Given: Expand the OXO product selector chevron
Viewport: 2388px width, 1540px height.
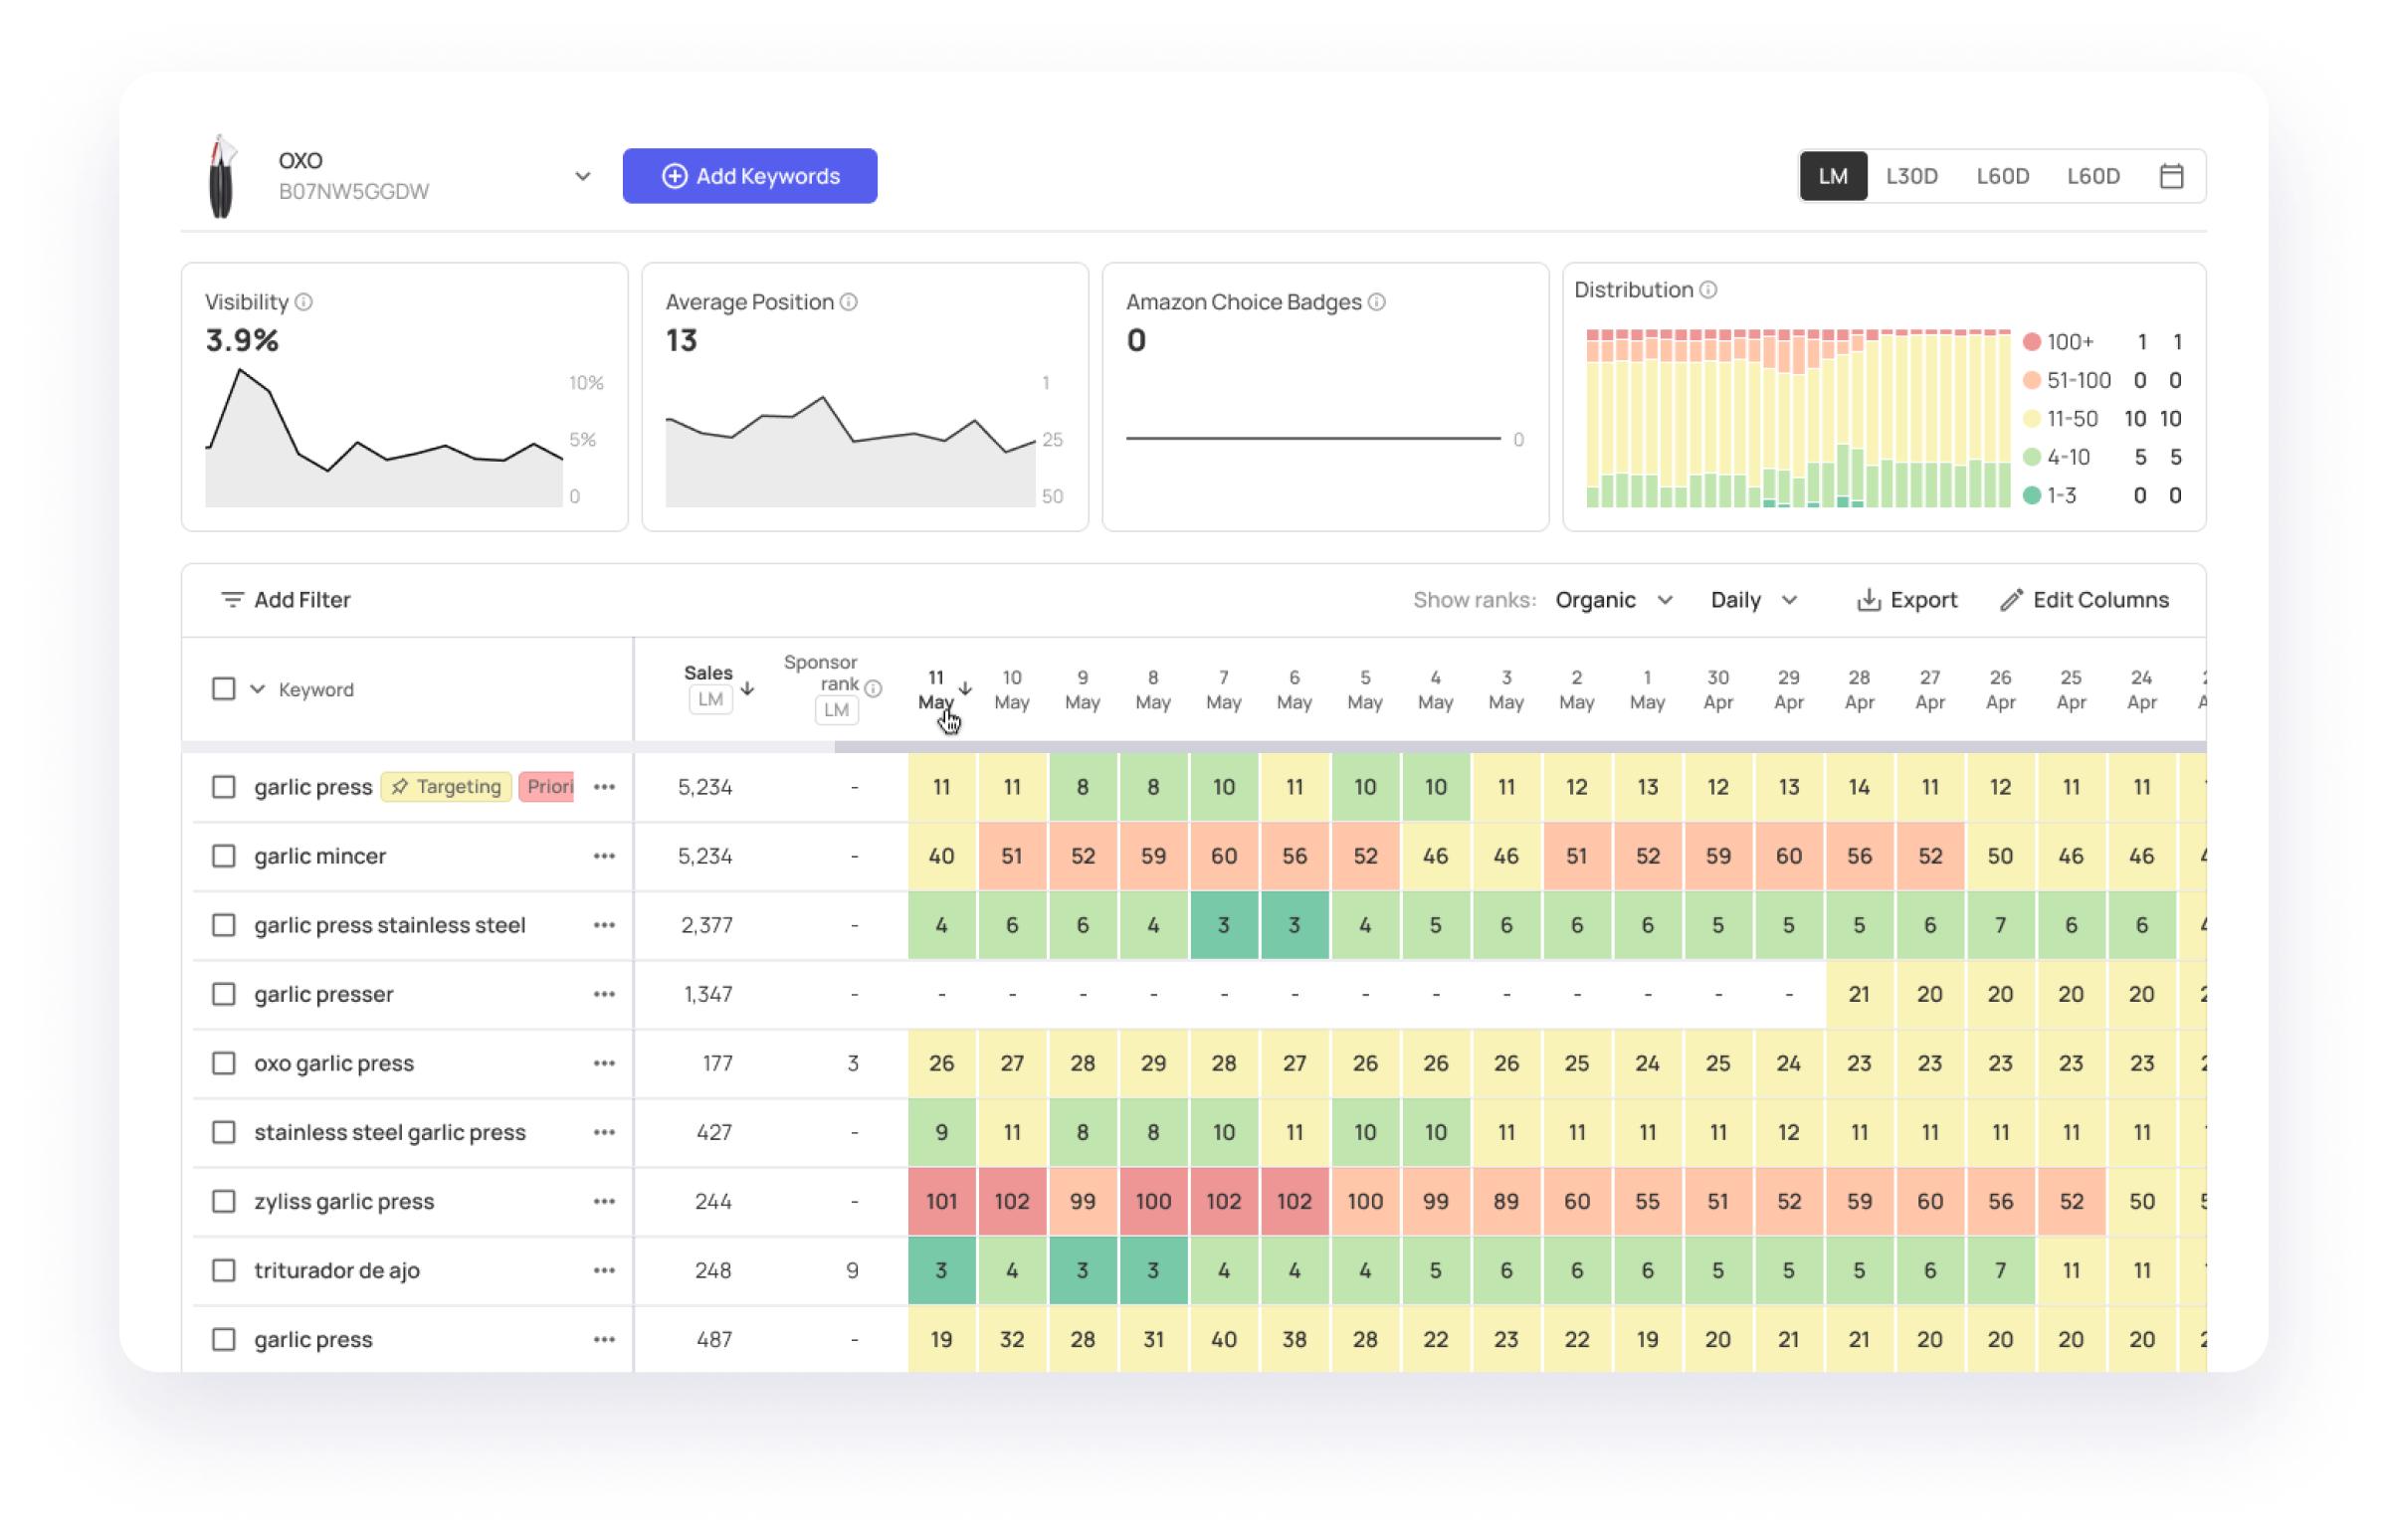Looking at the screenshot, I should tap(583, 177).
